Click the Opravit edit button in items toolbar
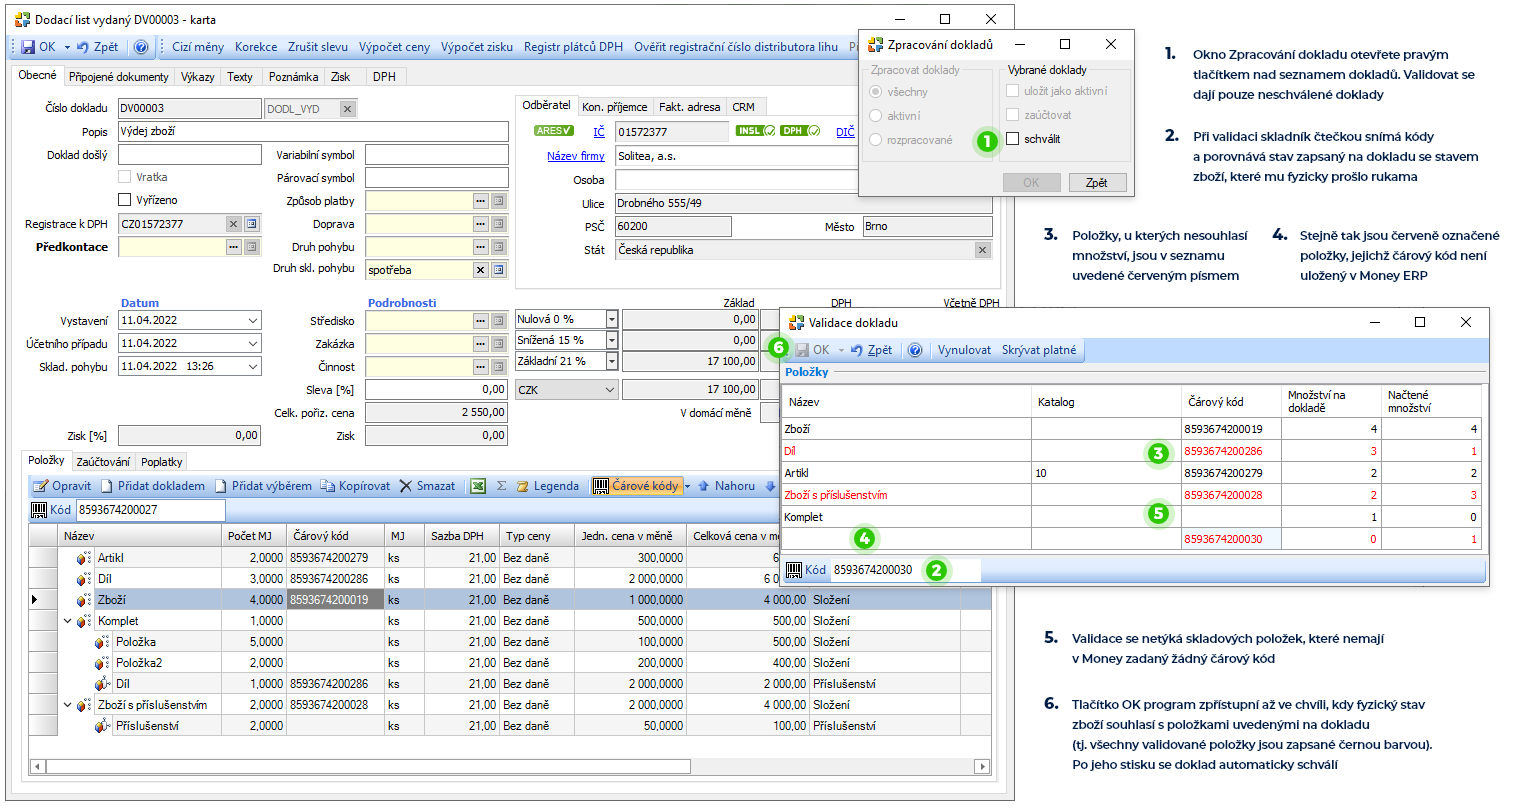The image size is (1516, 810). coord(62,486)
